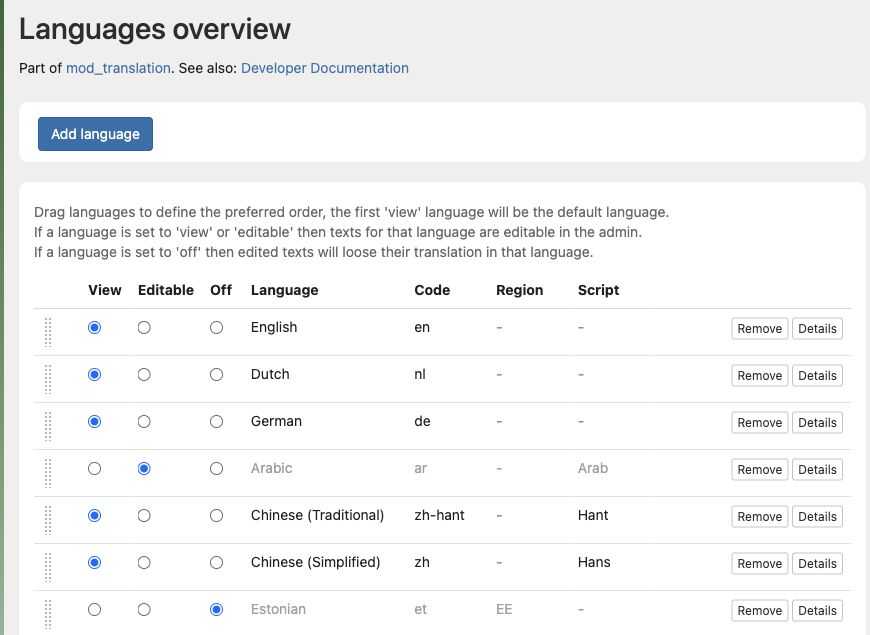Viewport: 870px width, 635px height.
Task: Select View radio for Chinese (Simplified)
Action: pyautogui.click(x=94, y=563)
